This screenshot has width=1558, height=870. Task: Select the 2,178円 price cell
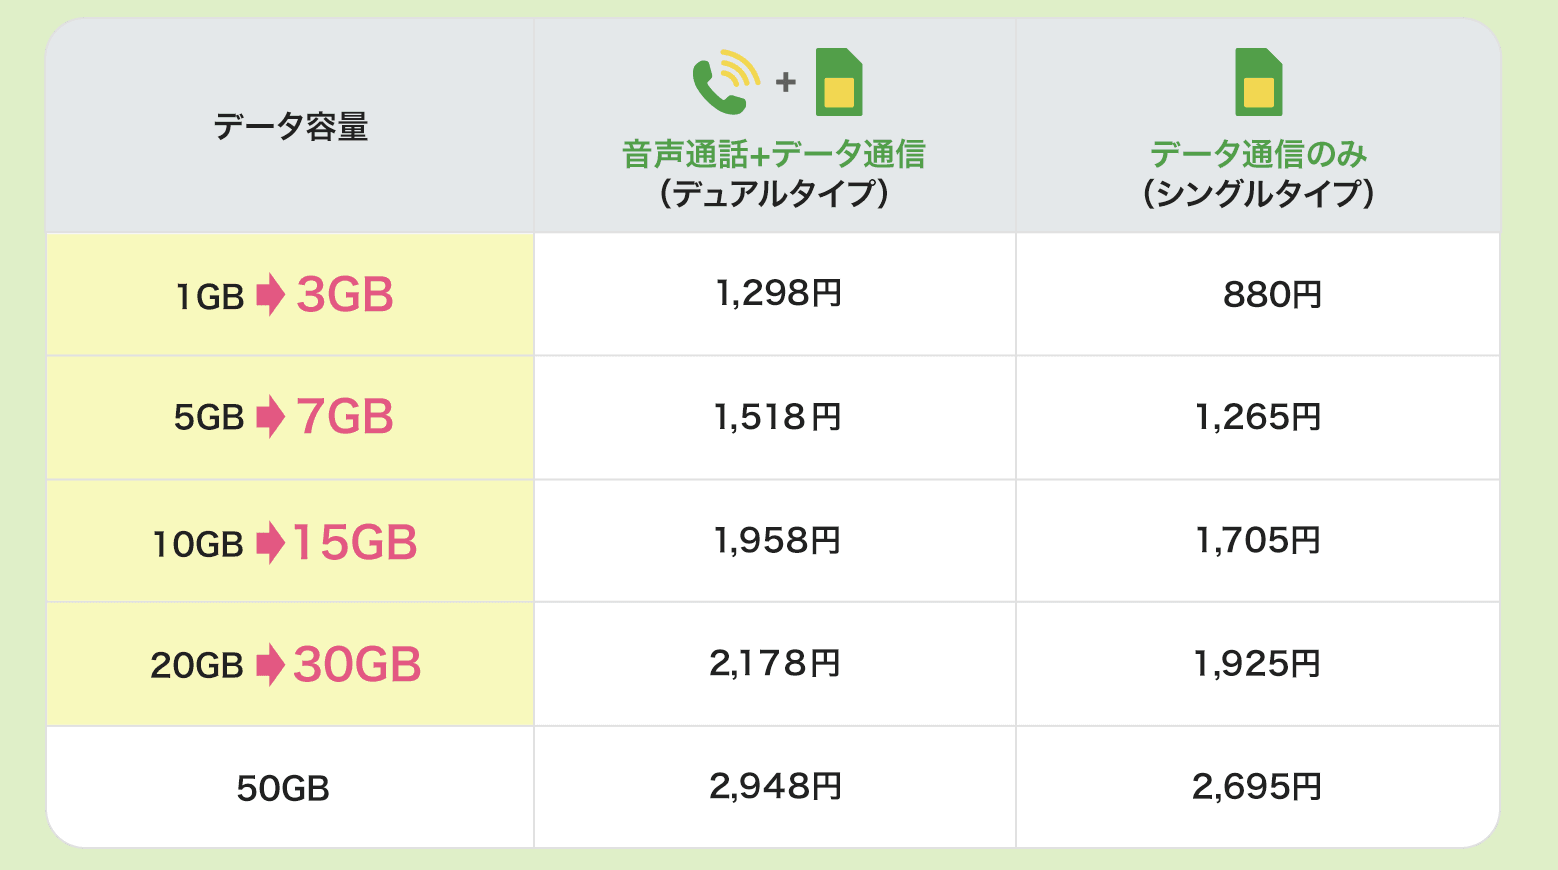click(775, 664)
